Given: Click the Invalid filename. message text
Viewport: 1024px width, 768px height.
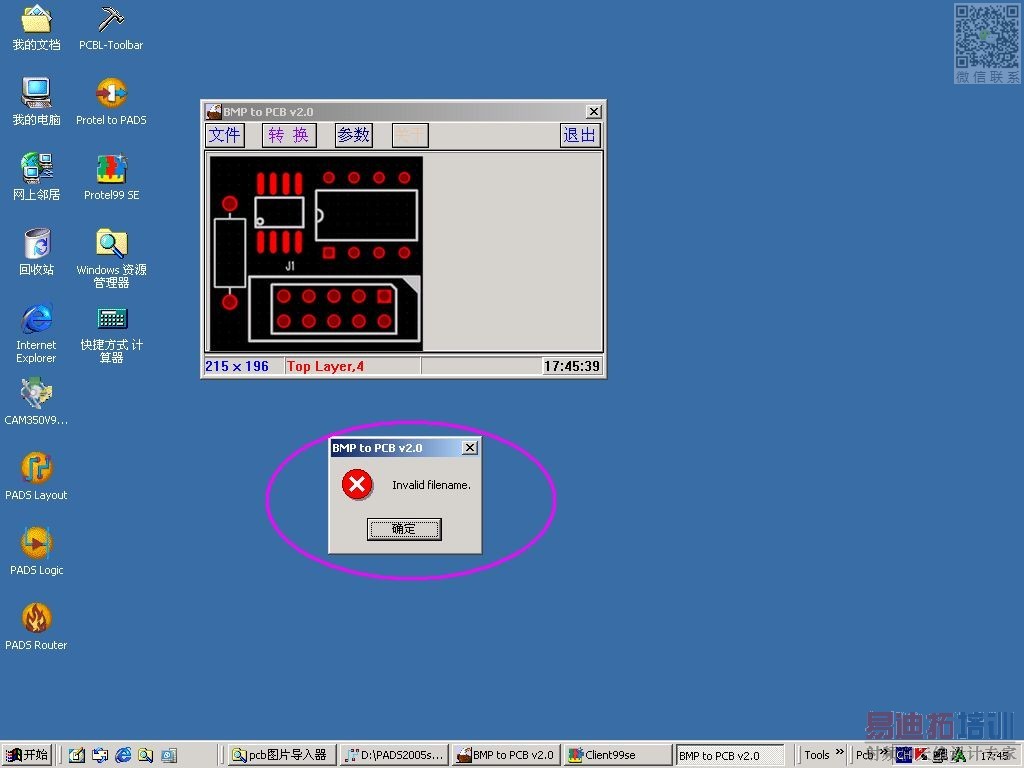Looking at the screenshot, I should 431,485.
